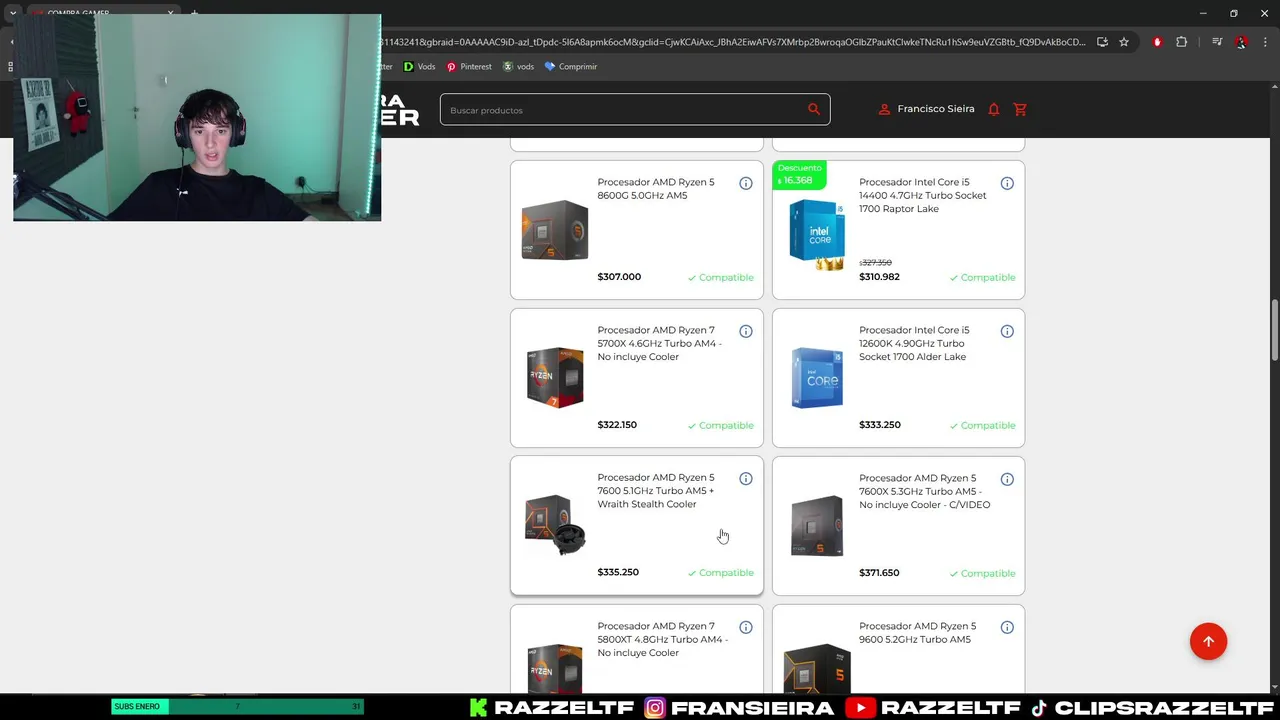Select the Ryzen 5 8600G product image
1280x720 pixels.
(x=555, y=230)
